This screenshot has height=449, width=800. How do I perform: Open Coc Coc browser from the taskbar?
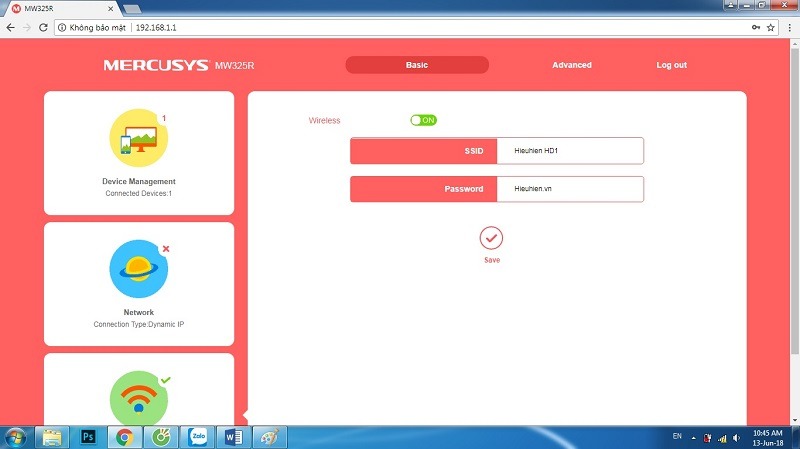click(x=161, y=437)
